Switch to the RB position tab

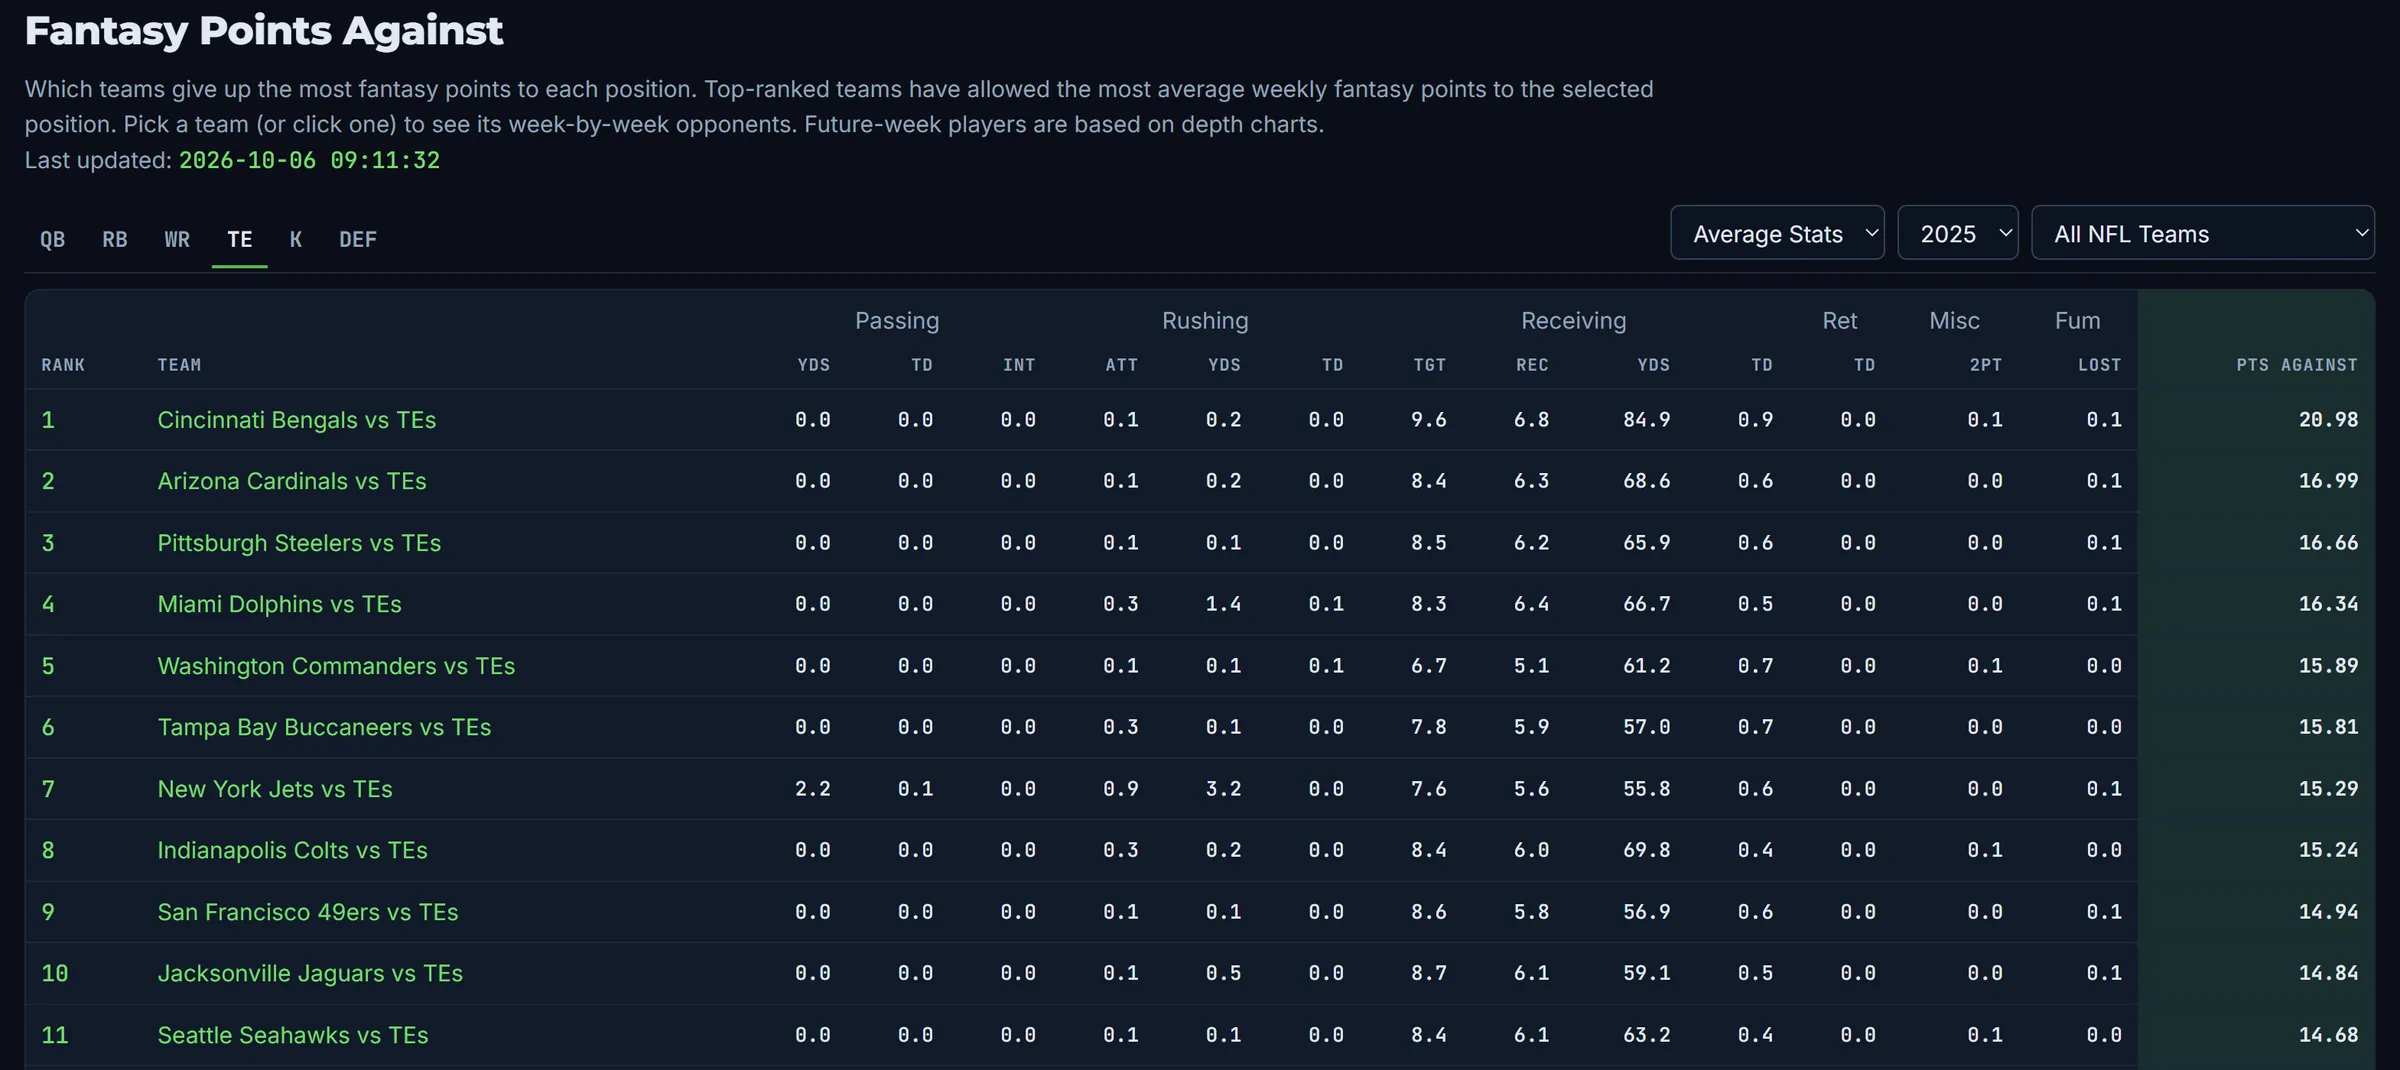115,239
